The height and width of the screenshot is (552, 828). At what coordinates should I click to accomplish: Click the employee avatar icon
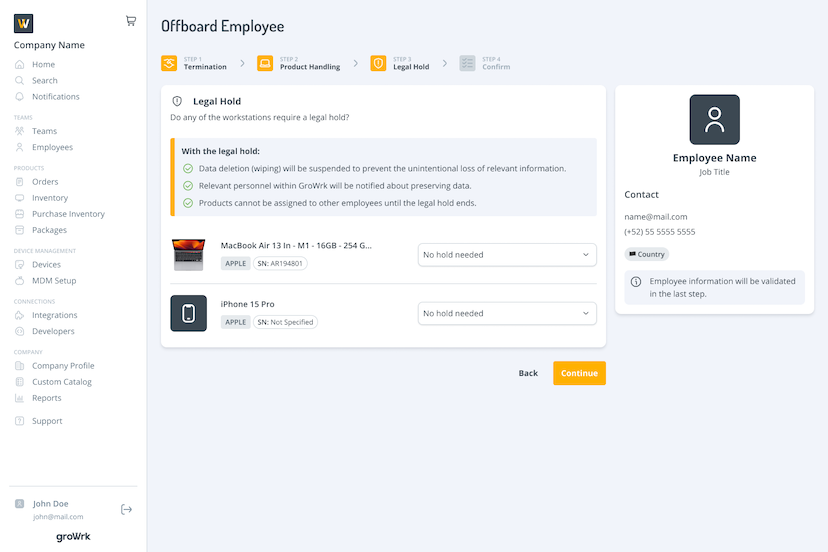click(714, 120)
